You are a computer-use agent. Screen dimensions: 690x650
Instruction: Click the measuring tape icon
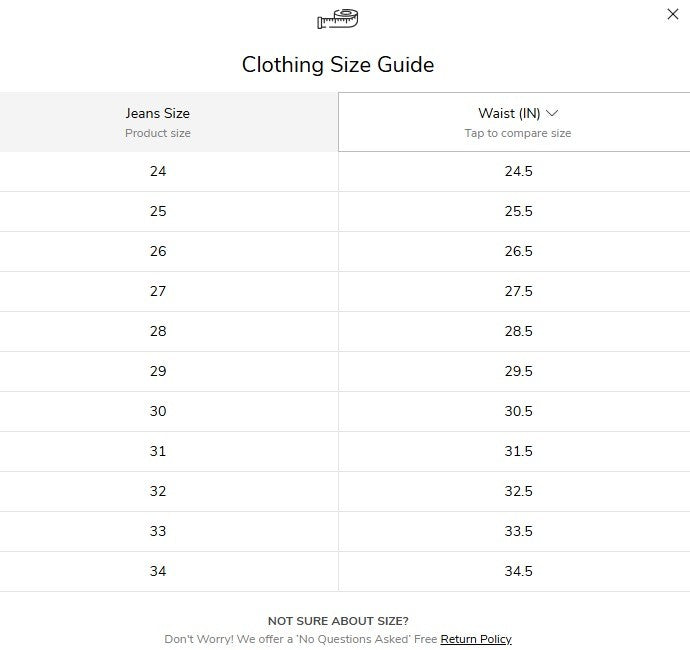point(338,19)
